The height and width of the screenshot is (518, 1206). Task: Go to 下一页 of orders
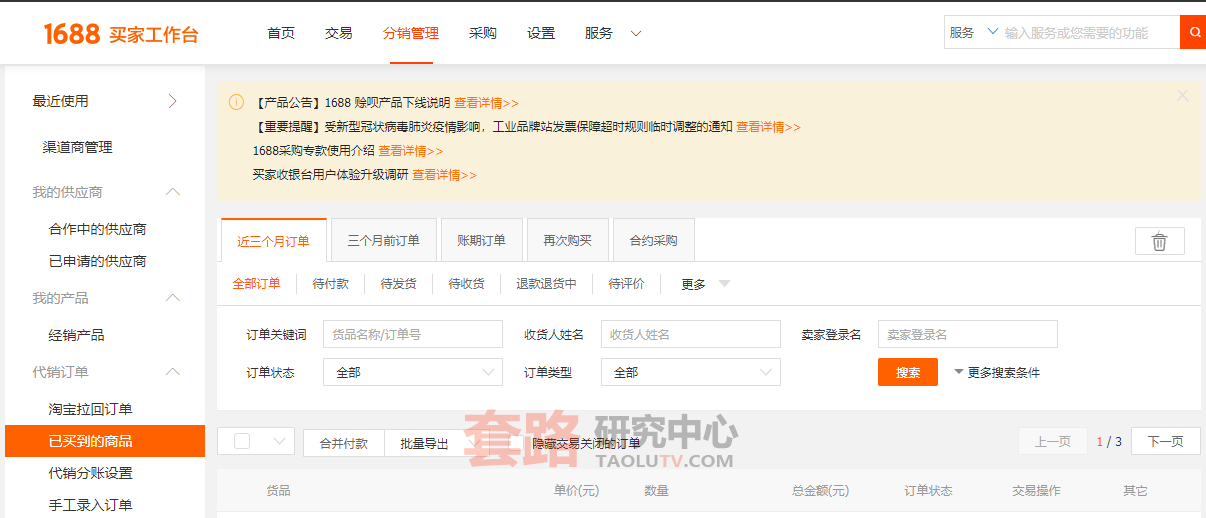(x=1166, y=441)
